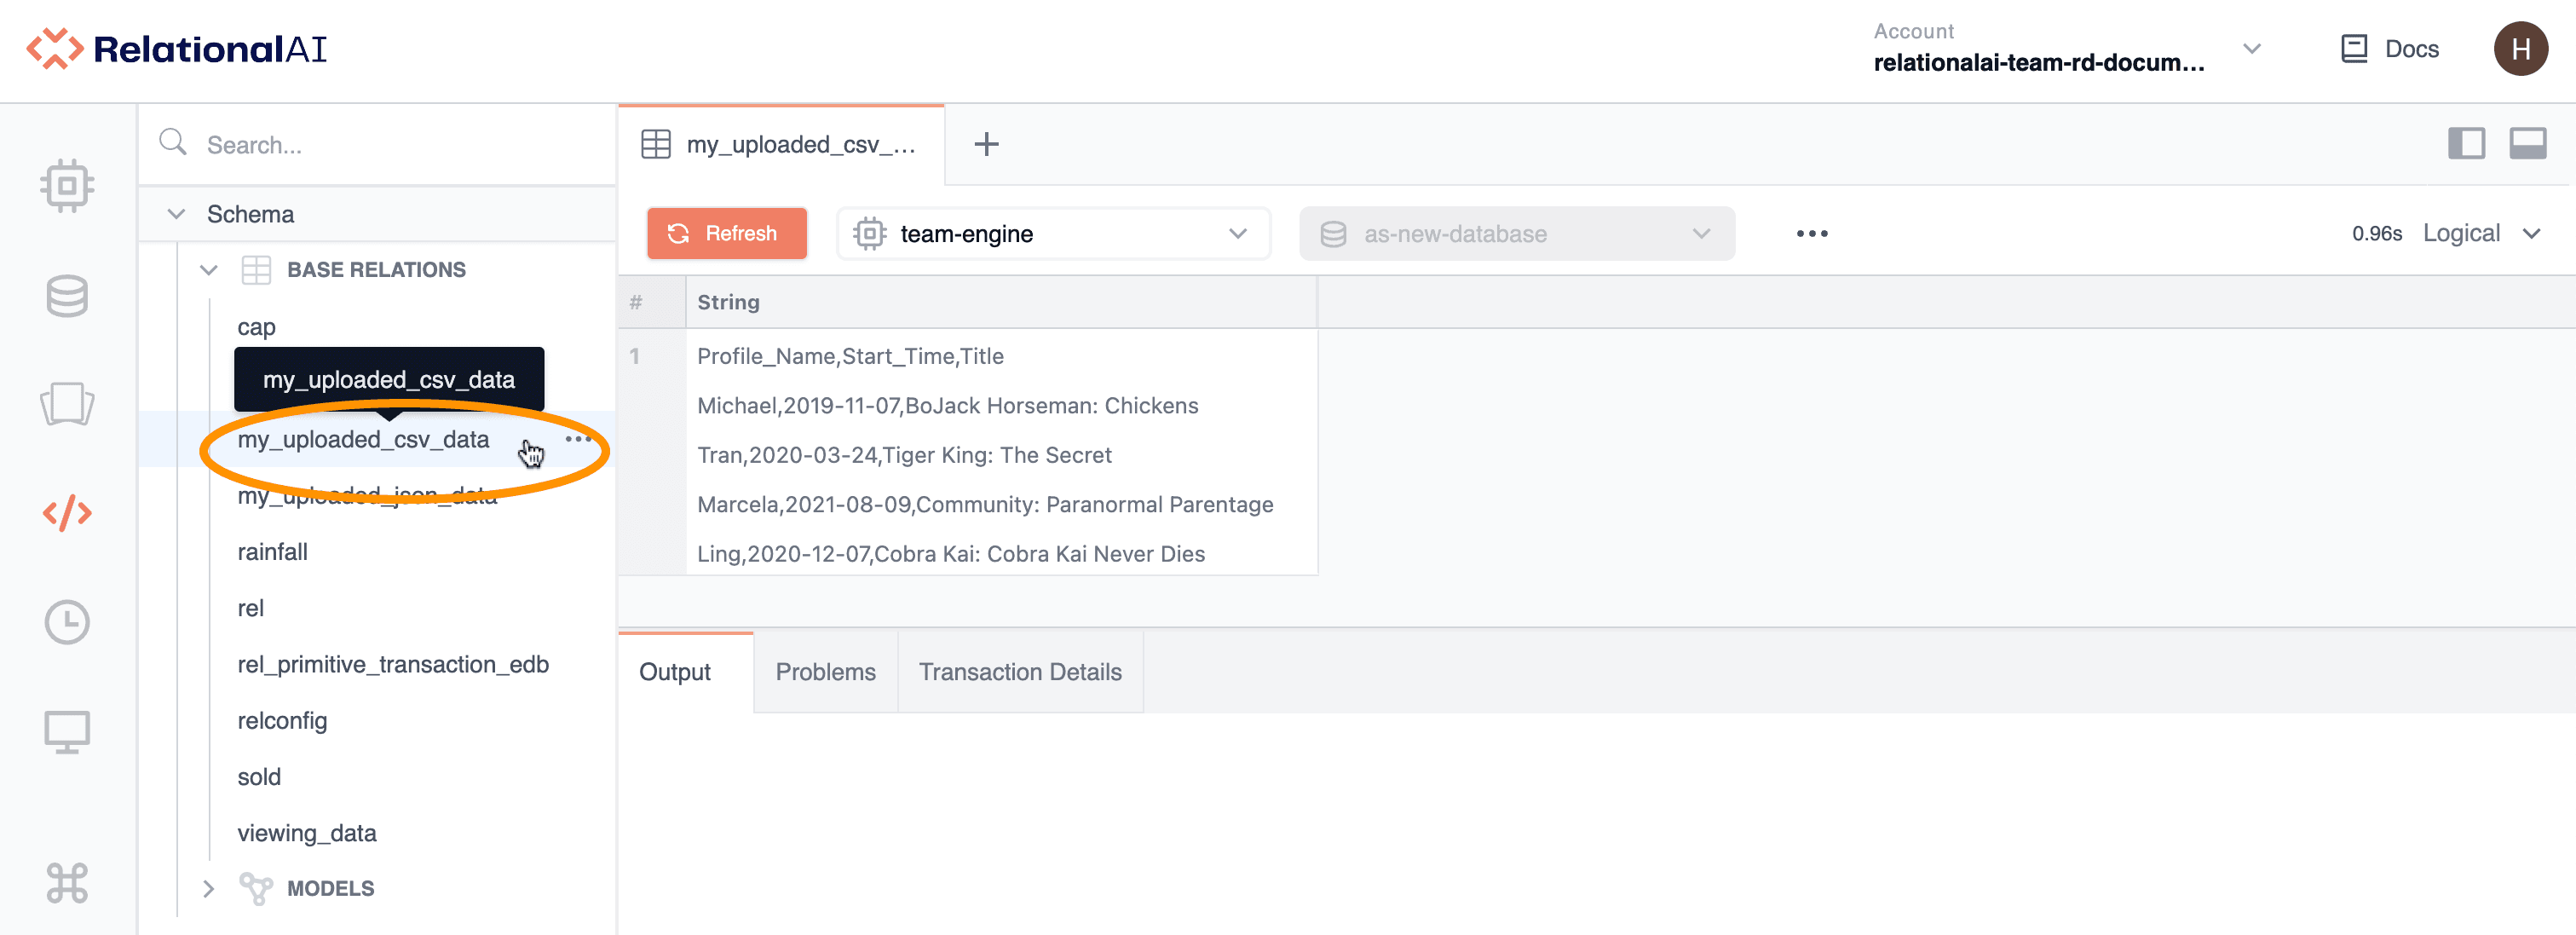Expand the MODELS tree node

(x=209, y=888)
